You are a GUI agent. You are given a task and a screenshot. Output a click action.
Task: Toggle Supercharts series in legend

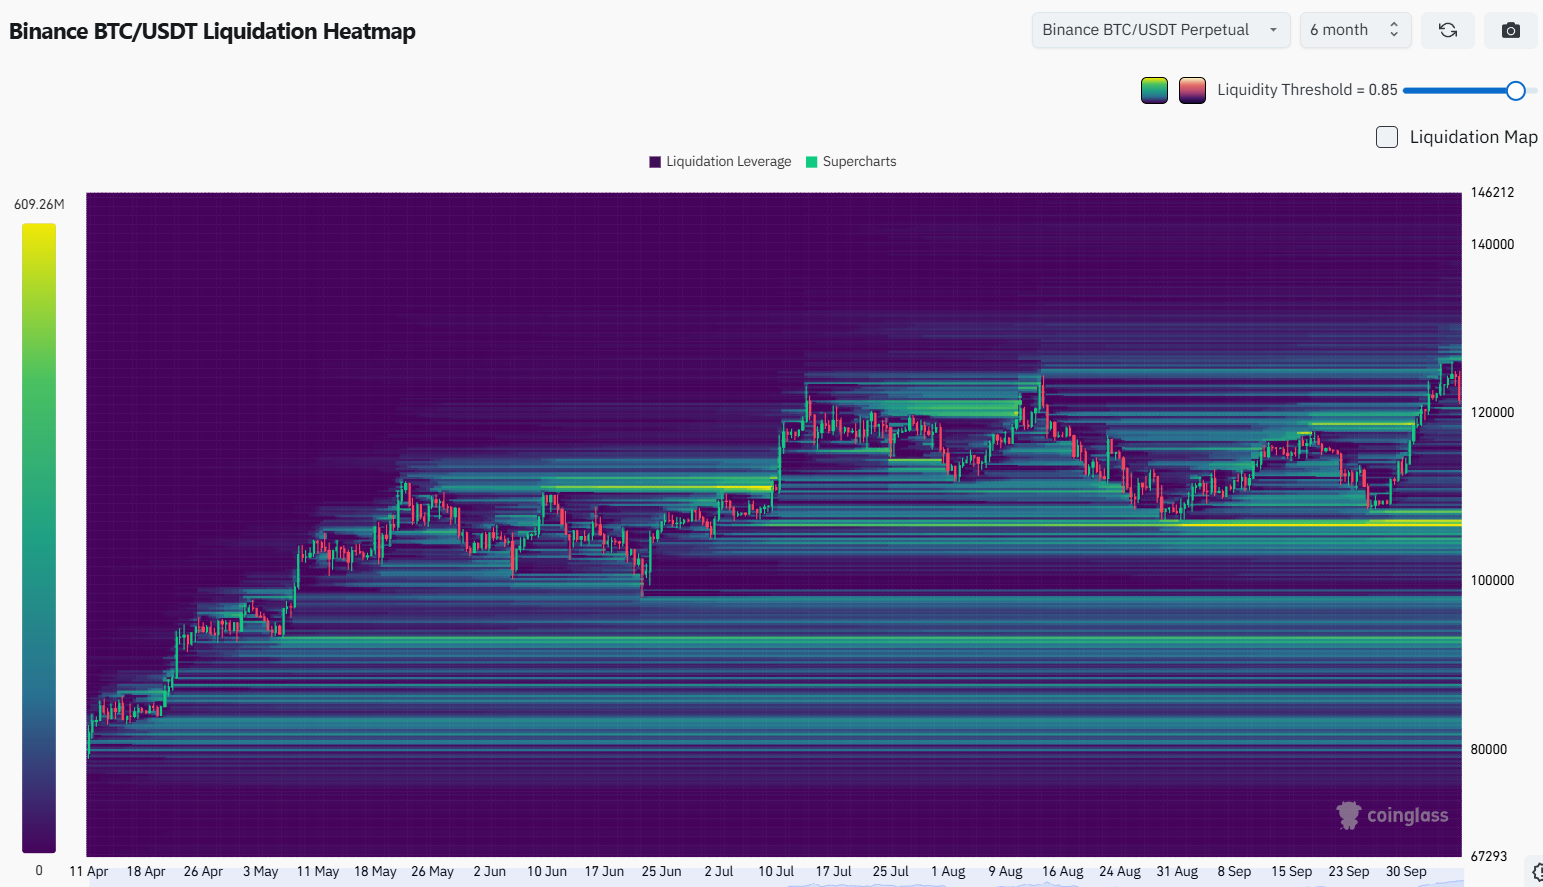pos(859,162)
